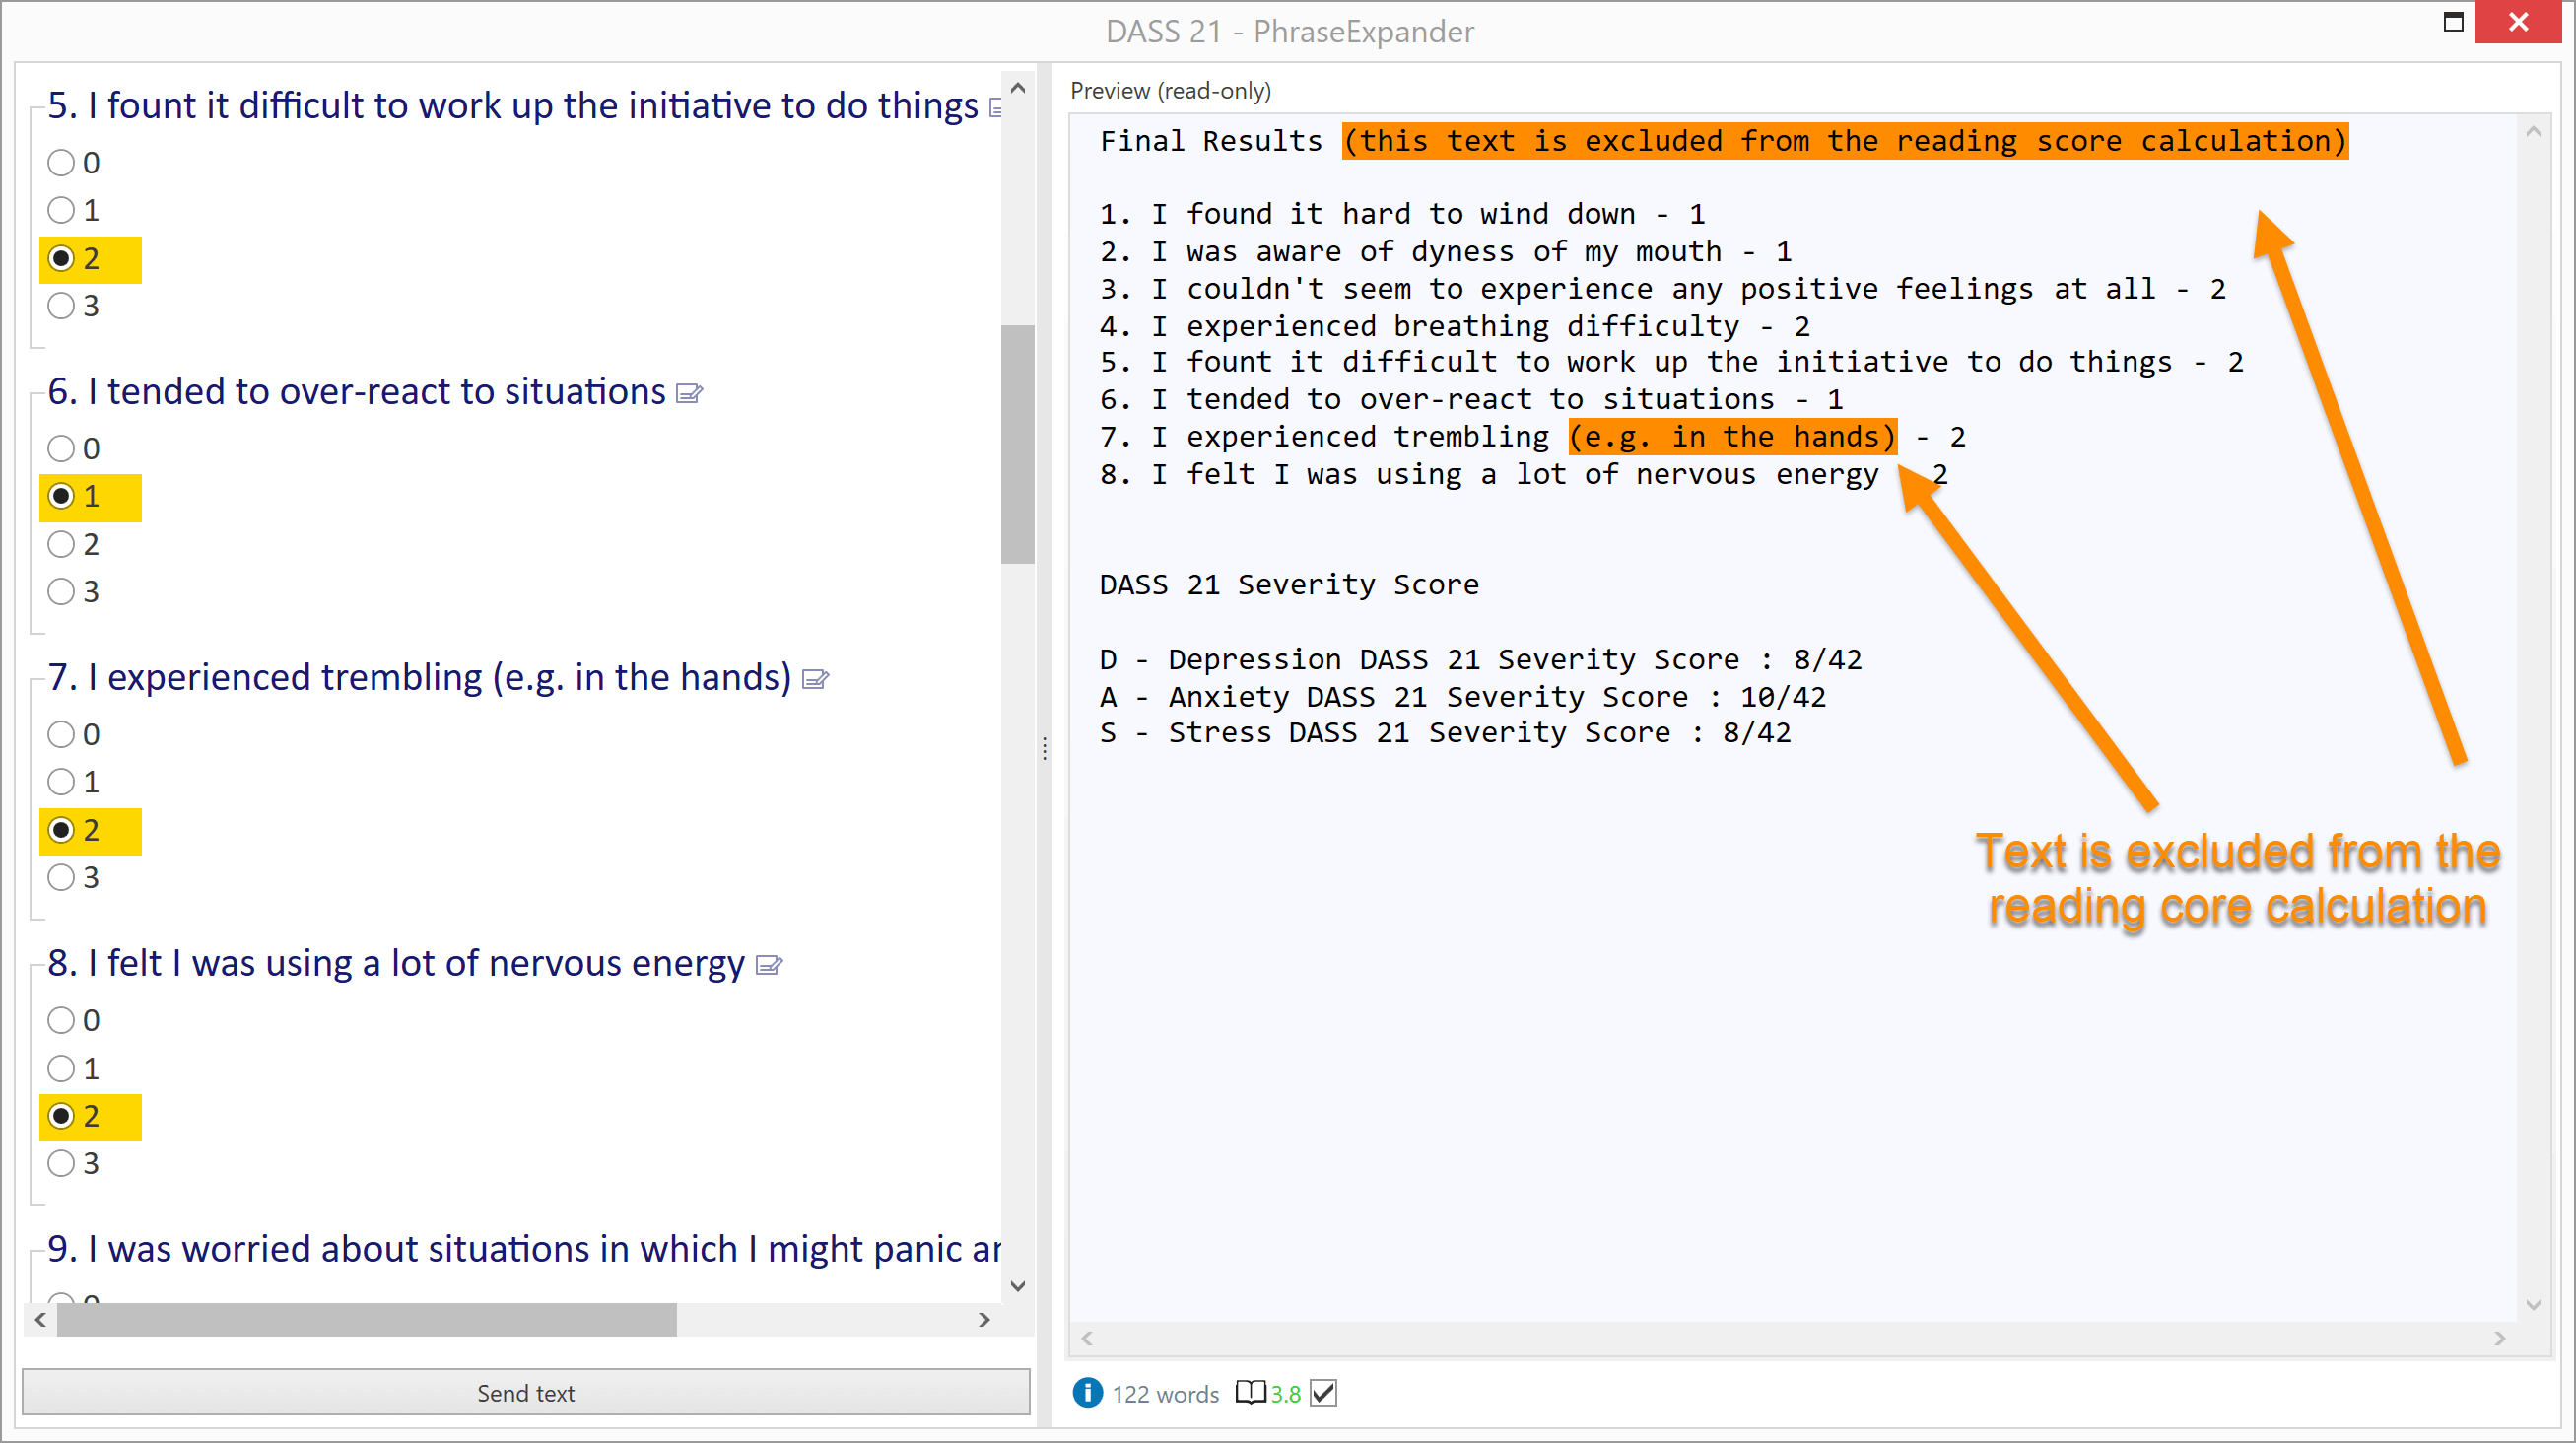Click the form's horizontal scrollbar left arrow
Image resolution: width=2576 pixels, height=1443 pixels.
click(40, 1320)
